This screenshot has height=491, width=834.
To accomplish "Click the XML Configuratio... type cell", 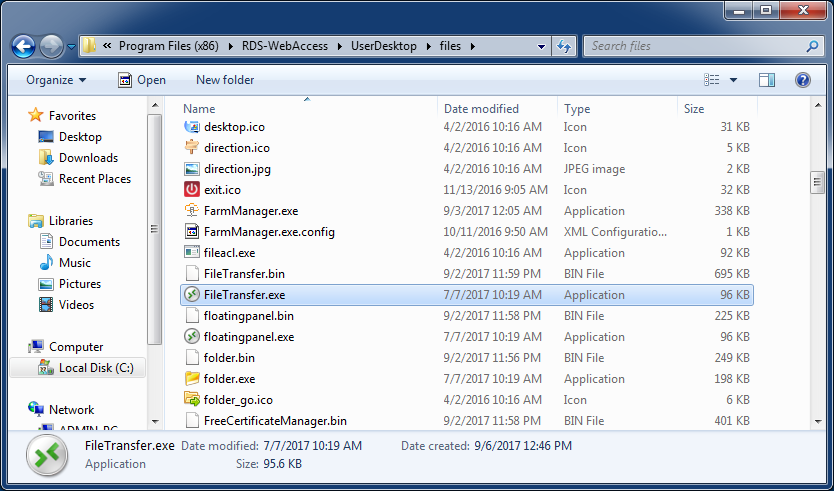I will [x=615, y=231].
